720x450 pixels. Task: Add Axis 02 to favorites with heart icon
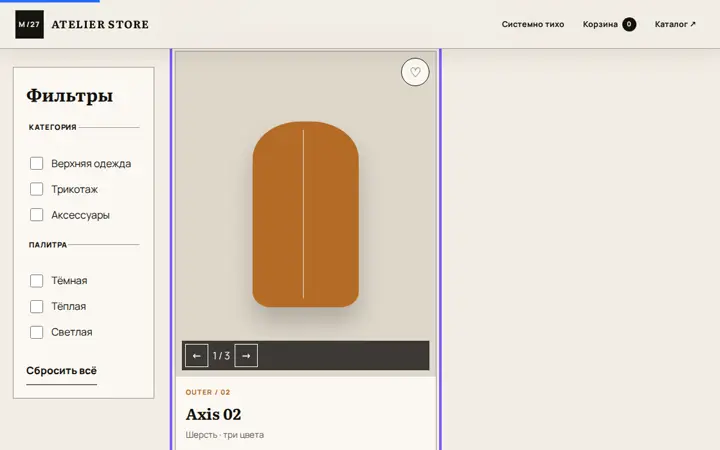[415, 72]
